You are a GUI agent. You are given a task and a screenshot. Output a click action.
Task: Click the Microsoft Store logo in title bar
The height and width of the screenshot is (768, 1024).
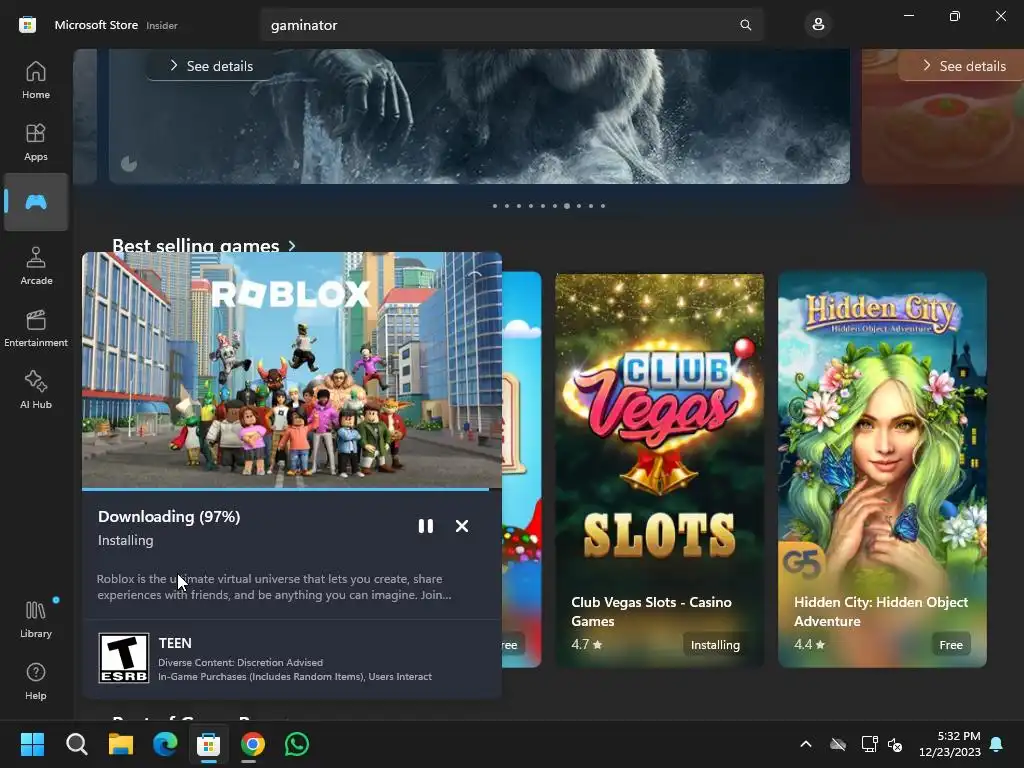[x=27, y=25]
